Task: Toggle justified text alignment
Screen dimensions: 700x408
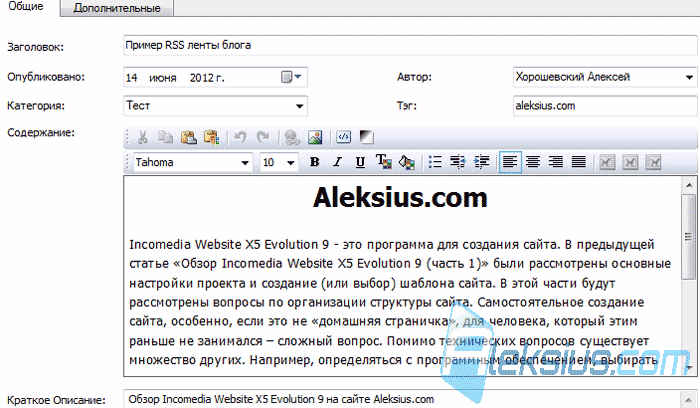Action: [579, 162]
